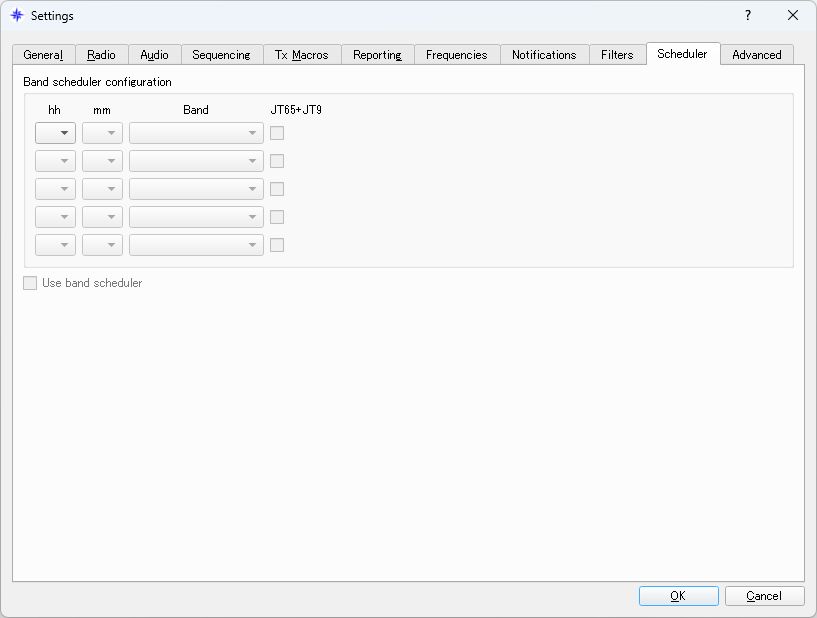Select the Advanced settings tab
Screen dimensions: 817x618
(x=757, y=55)
